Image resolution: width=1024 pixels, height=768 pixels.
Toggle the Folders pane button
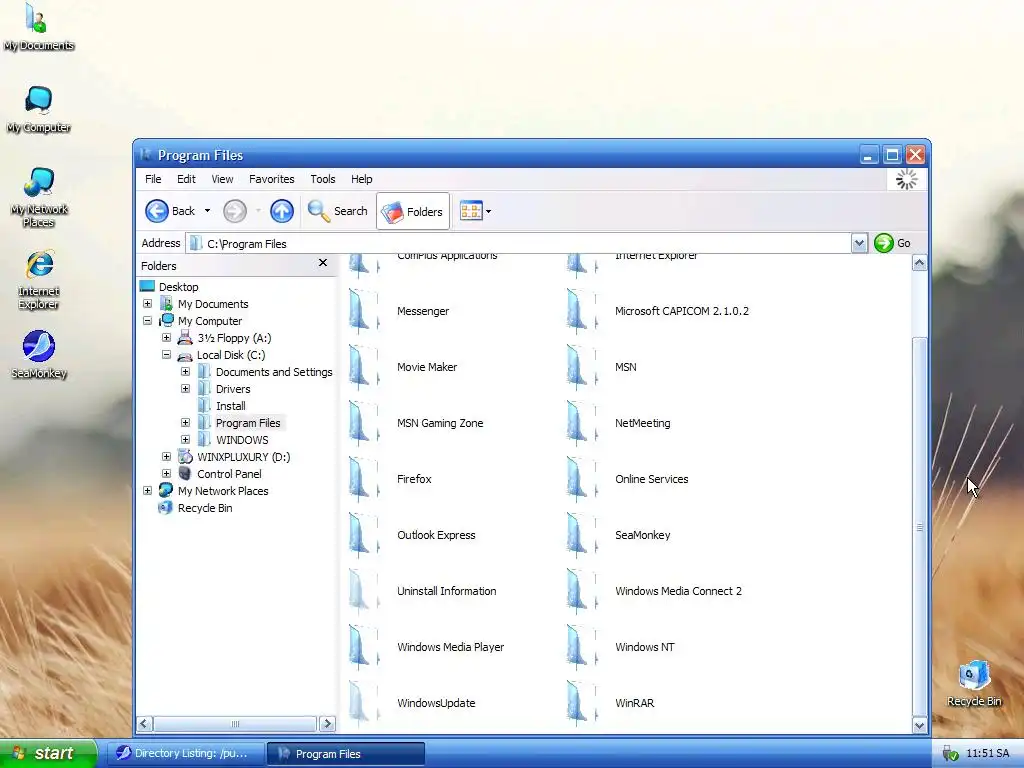(x=413, y=211)
